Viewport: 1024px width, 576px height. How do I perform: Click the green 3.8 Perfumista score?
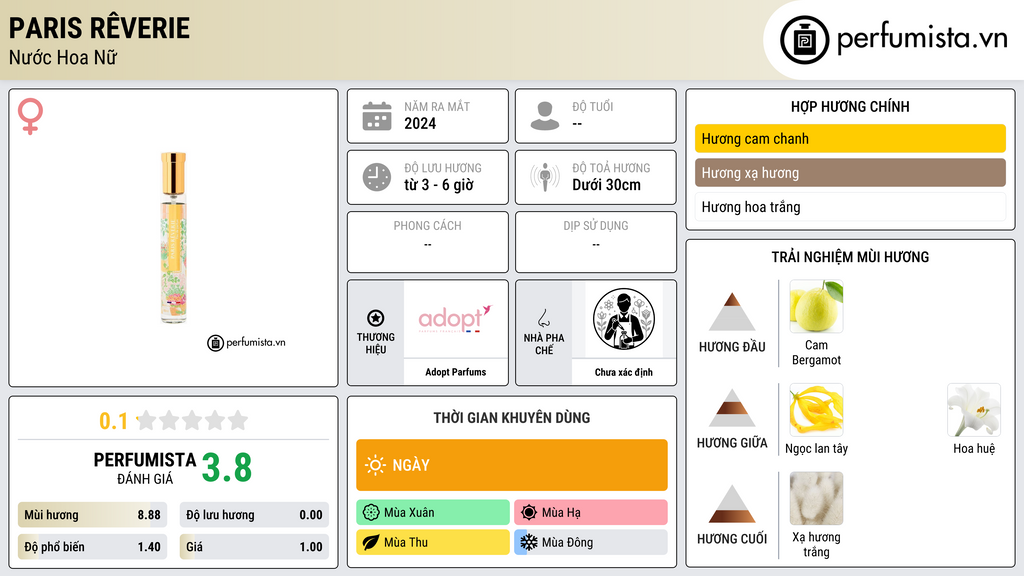pyautogui.click(x=227, y=468)
